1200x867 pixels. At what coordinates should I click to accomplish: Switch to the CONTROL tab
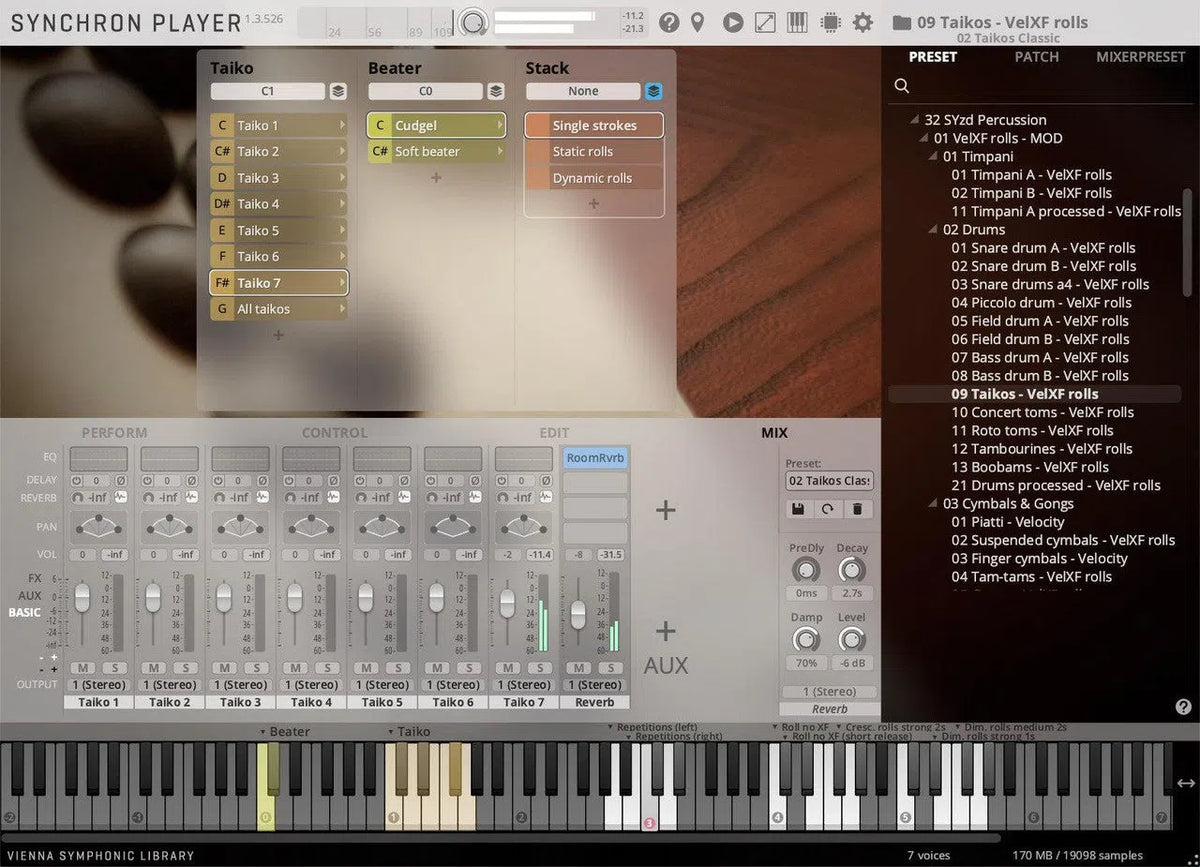pyautogui.click(x=333, y=432)
